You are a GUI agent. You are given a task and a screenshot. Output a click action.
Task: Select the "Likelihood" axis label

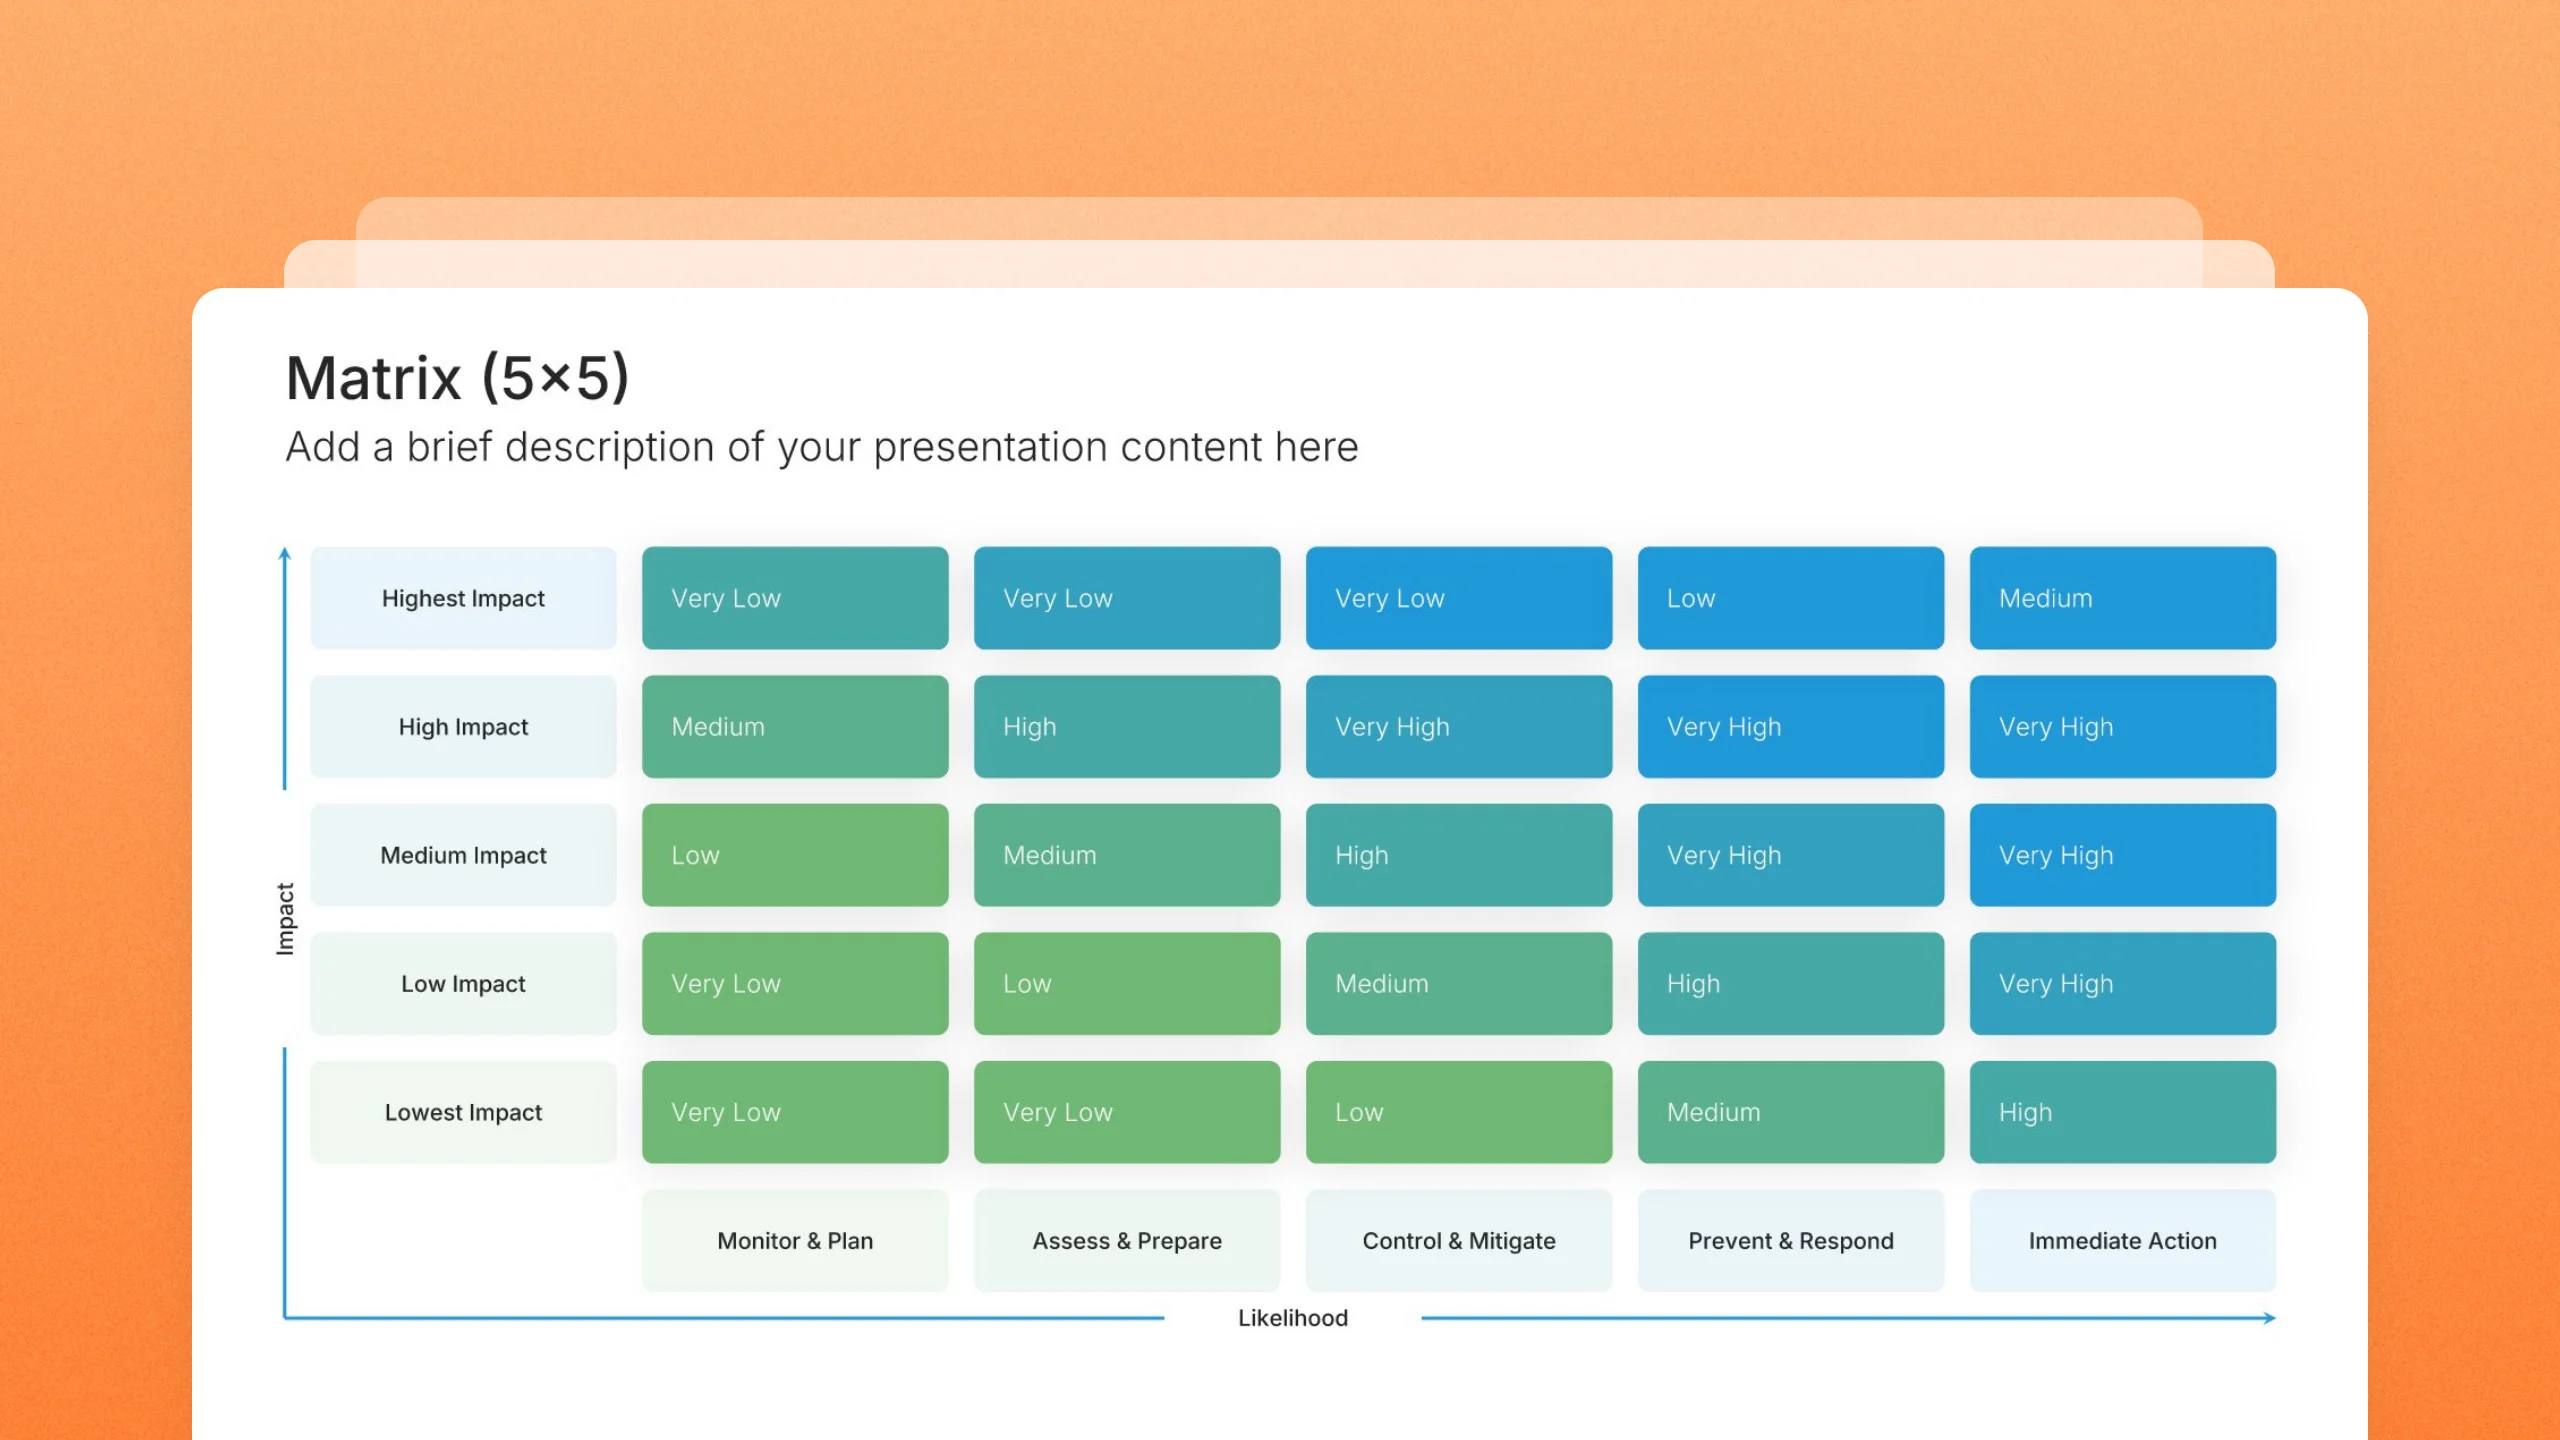(x=1293, y=1318)
